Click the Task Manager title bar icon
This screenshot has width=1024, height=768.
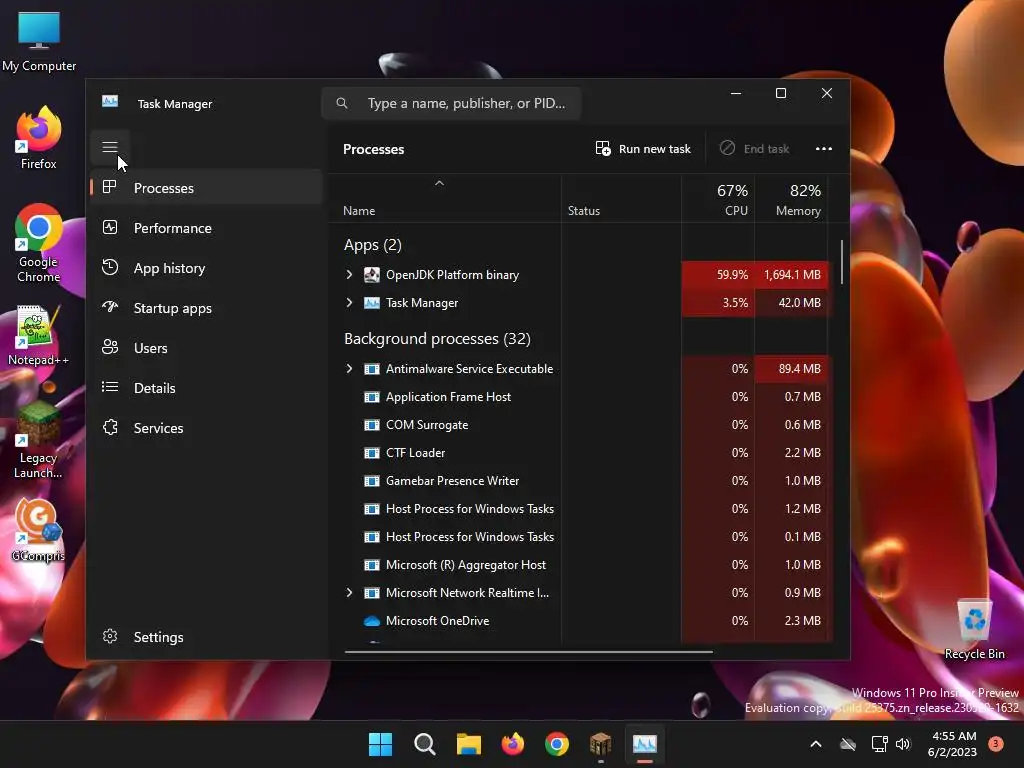[x=110, y=102]
